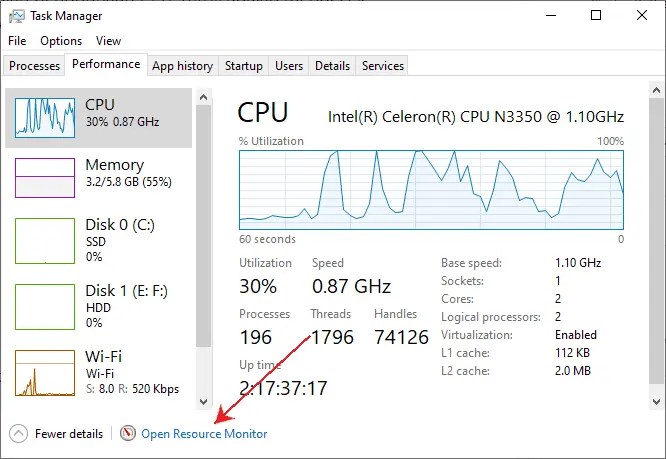The width and height of the screenshot is (666, 459).
Task: Select the CPU performance graph thumbnail
Action: click(x=45, y=118)
